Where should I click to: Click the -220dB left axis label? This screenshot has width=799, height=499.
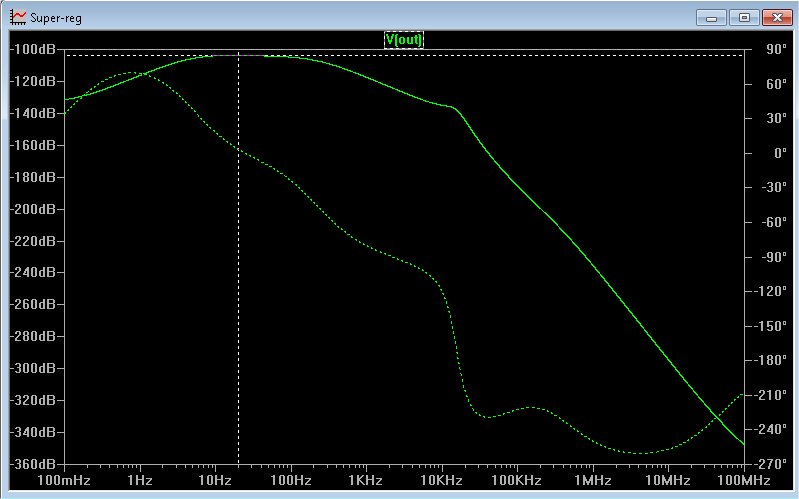point(33,241)
